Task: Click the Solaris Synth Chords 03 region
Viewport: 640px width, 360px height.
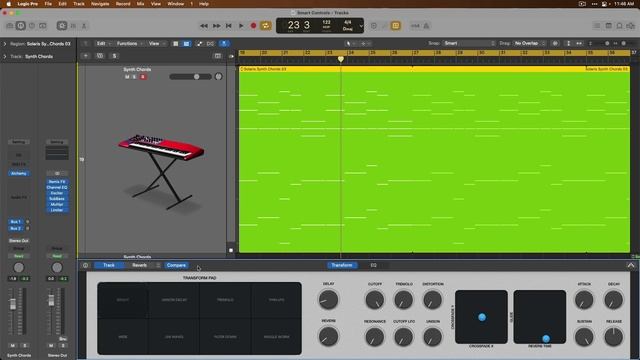Action: pos(434,159)
